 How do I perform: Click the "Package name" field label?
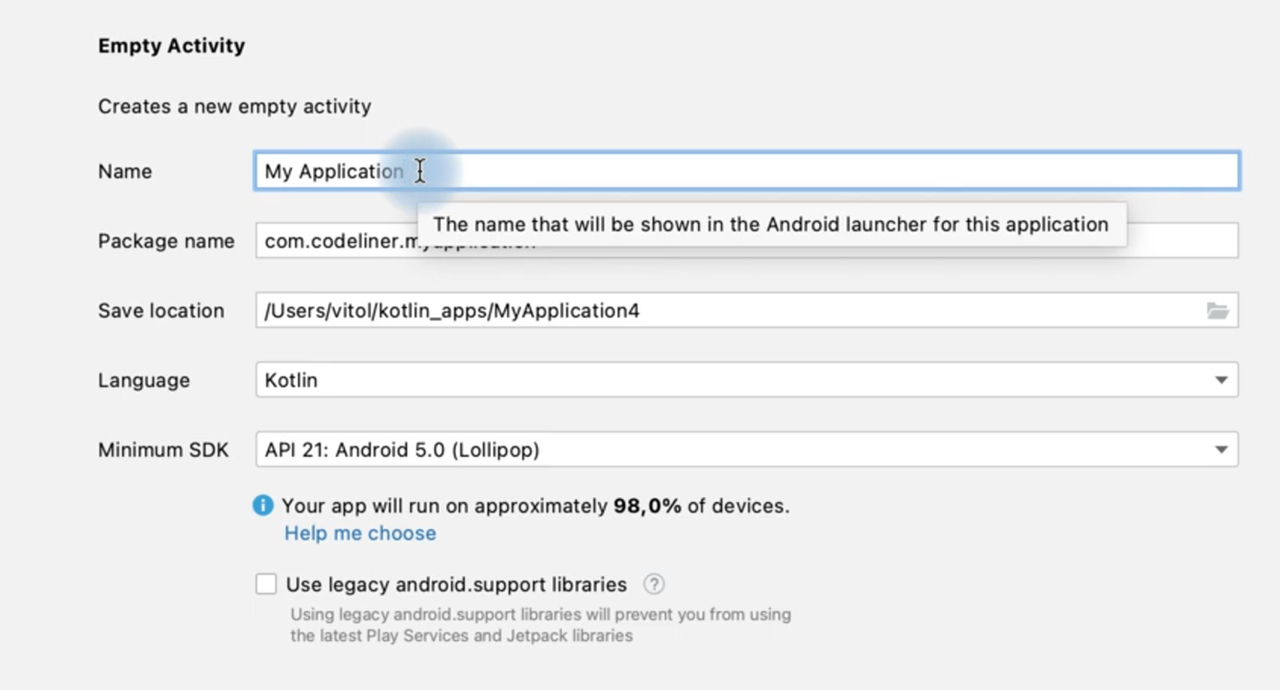[x=166, y=241]
